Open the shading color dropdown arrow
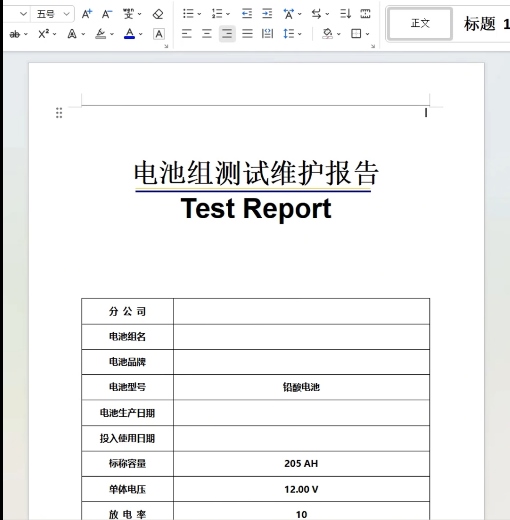Image resolution: width=510 pixels, height=520 pixels. pos(339,34)
